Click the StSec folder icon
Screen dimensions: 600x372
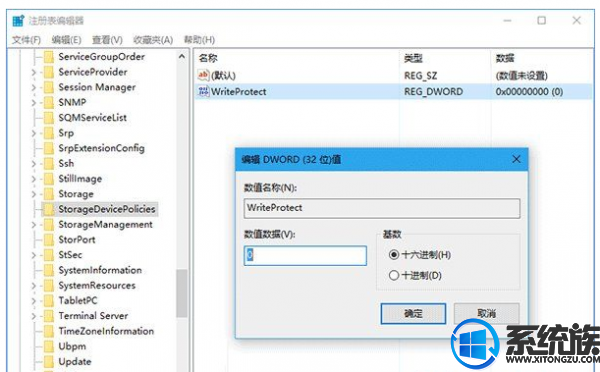[49, 255]
